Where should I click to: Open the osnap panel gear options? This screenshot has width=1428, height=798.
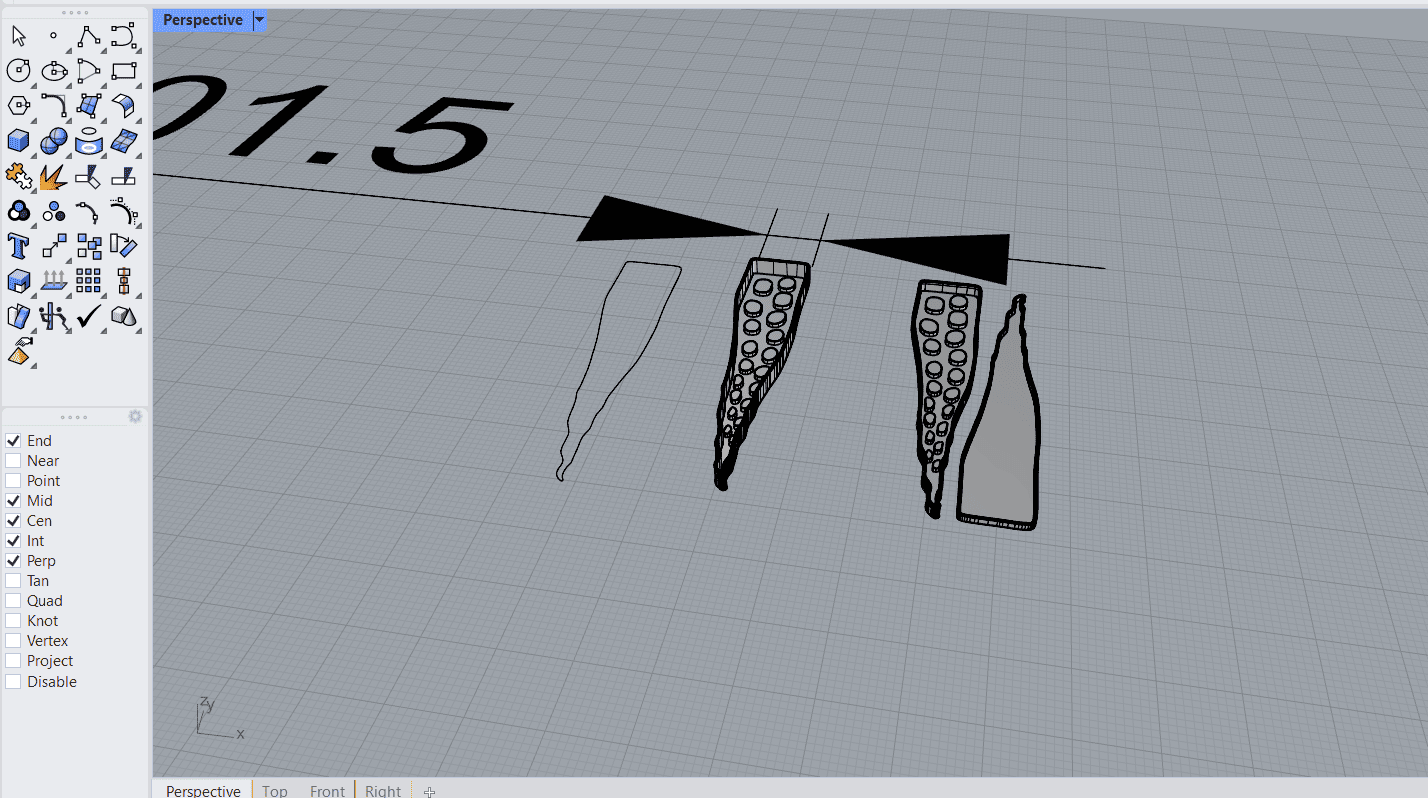point(135,416)
